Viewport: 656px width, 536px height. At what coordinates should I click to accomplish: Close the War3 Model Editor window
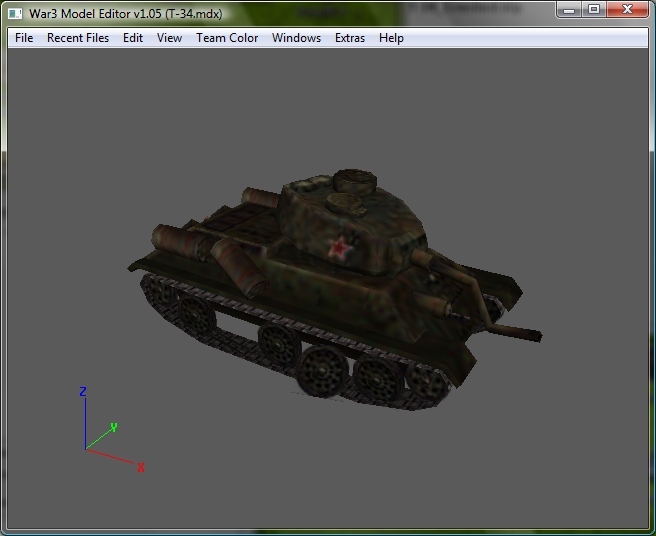coord(627,10)
